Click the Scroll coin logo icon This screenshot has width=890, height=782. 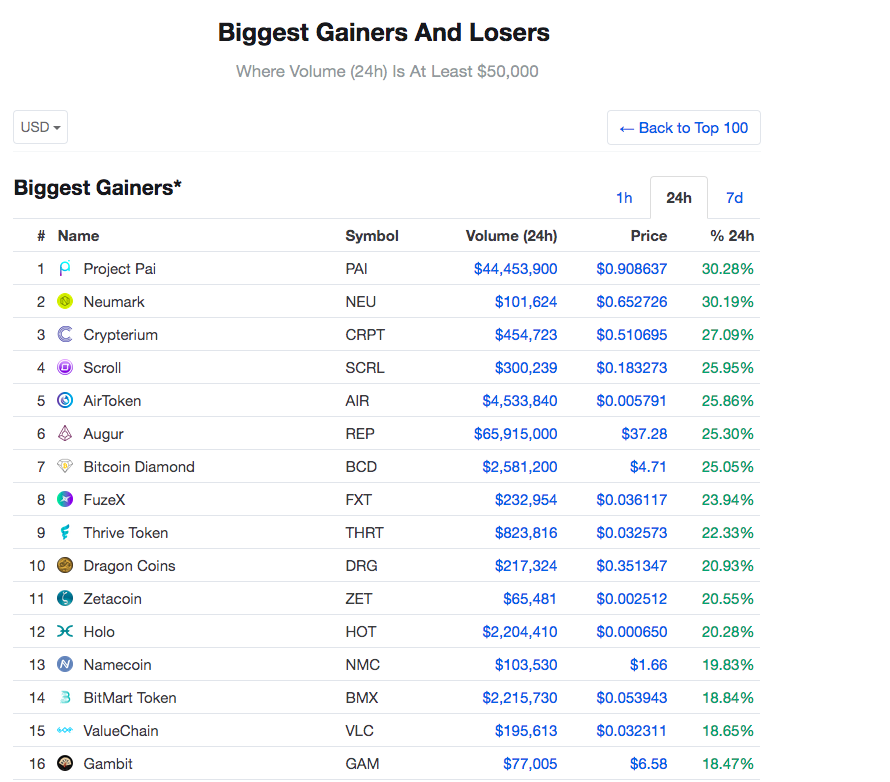click(x=65, y=367)
